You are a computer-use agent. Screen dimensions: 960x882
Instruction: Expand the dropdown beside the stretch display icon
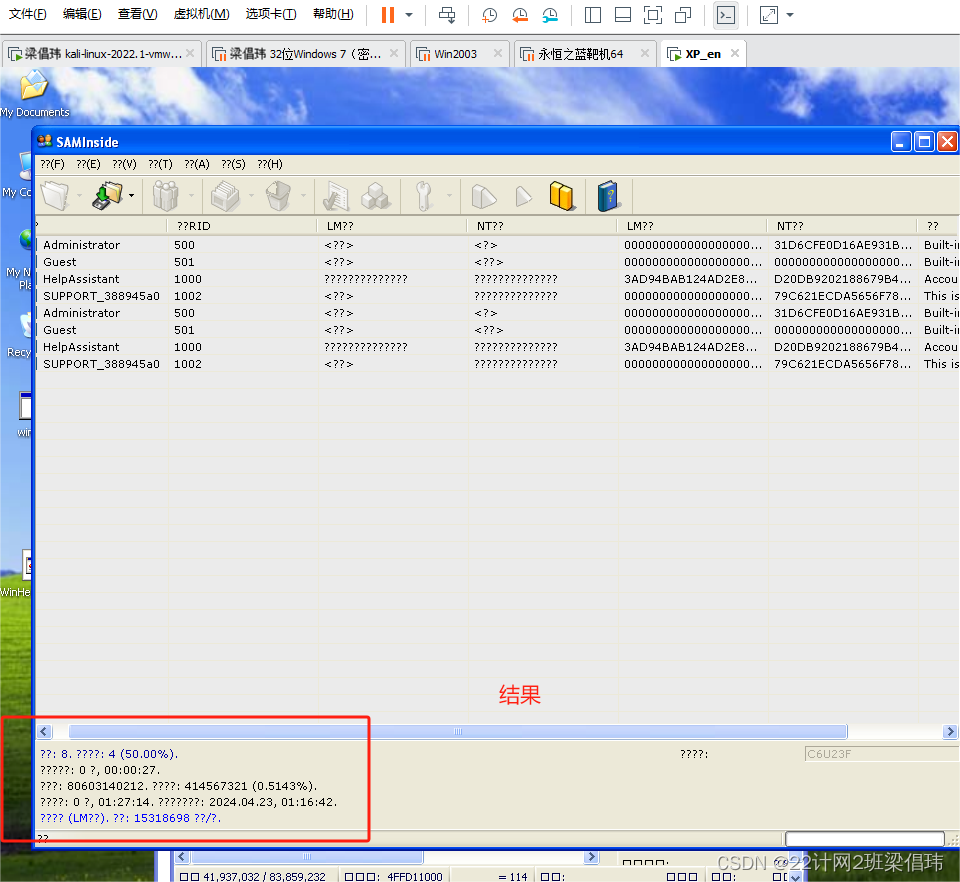790,15
